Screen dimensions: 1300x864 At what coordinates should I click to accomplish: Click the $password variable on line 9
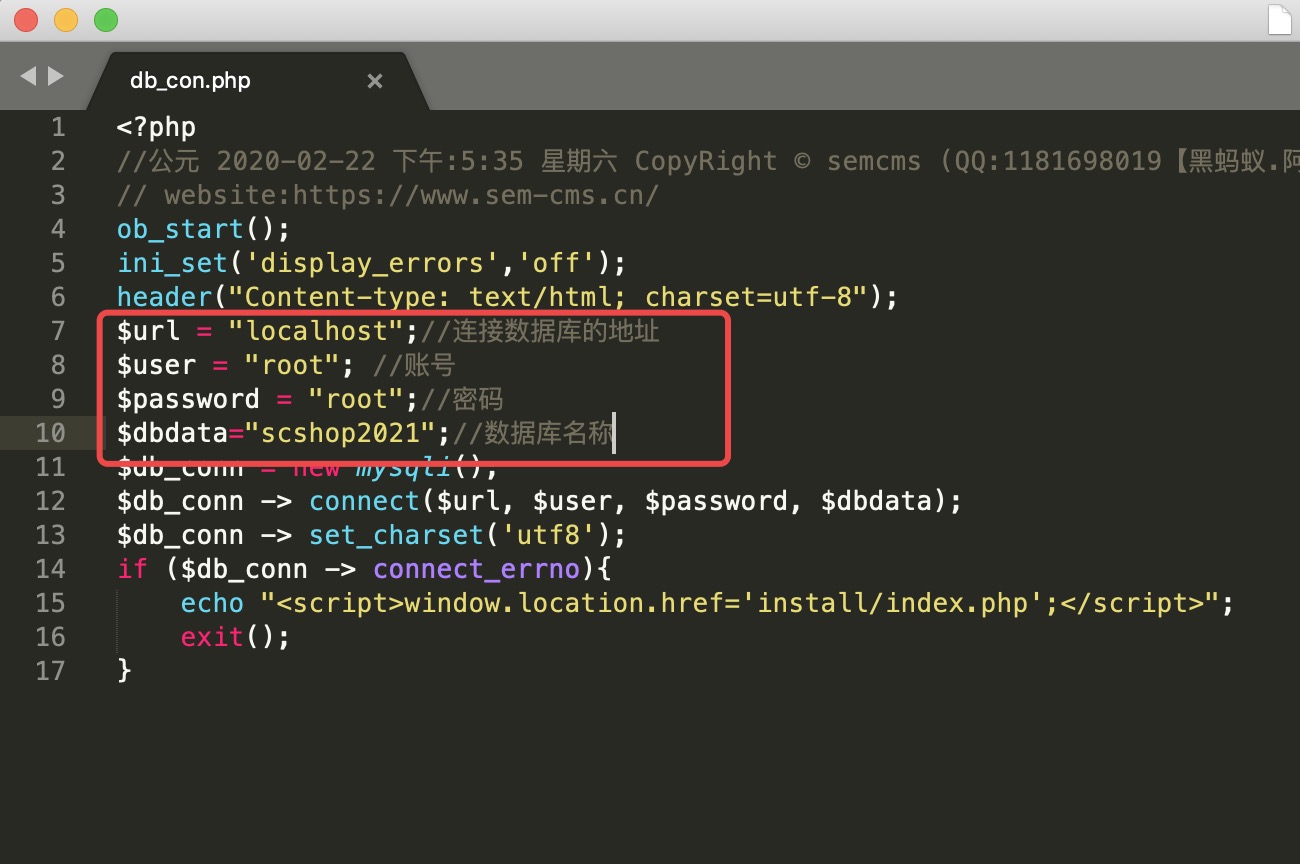(188, 399)
